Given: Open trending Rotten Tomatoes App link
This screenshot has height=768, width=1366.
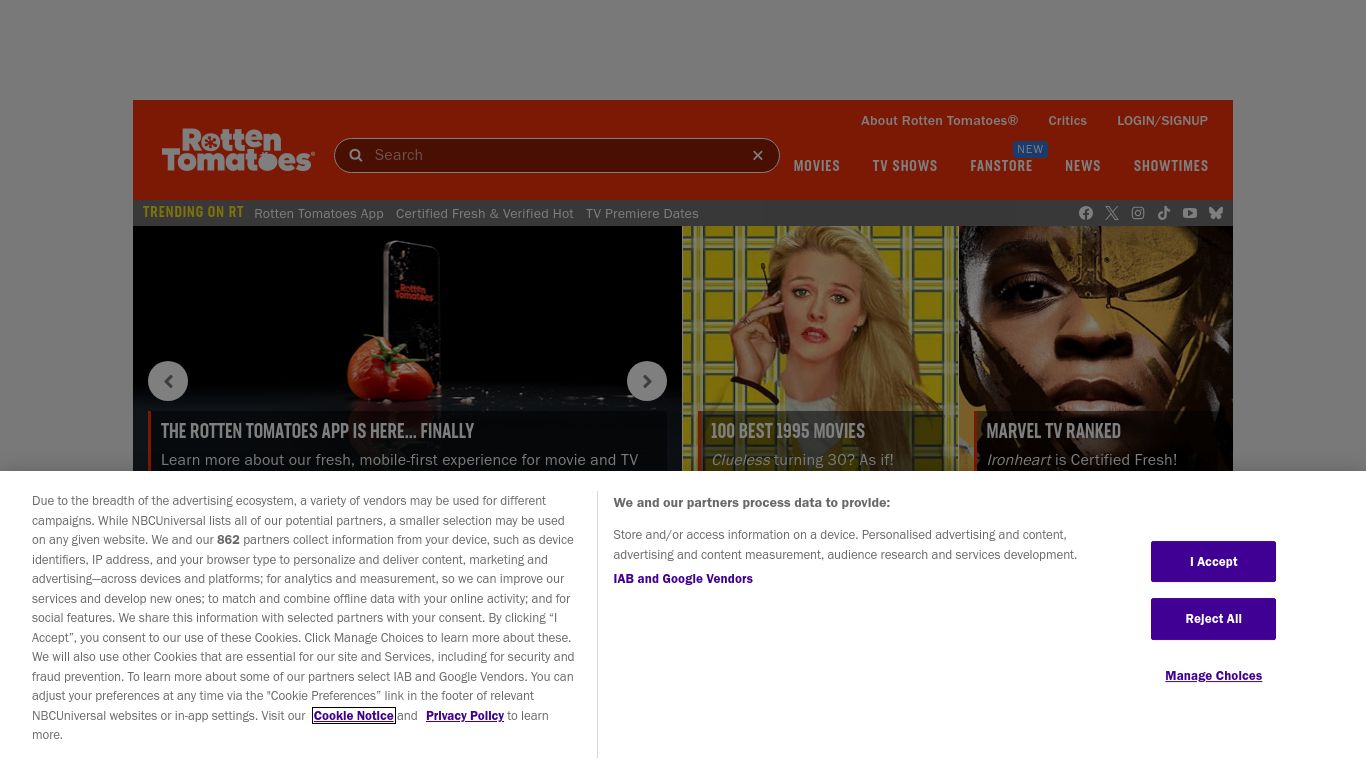Looking at the screenshot, I should coord(319,213).
